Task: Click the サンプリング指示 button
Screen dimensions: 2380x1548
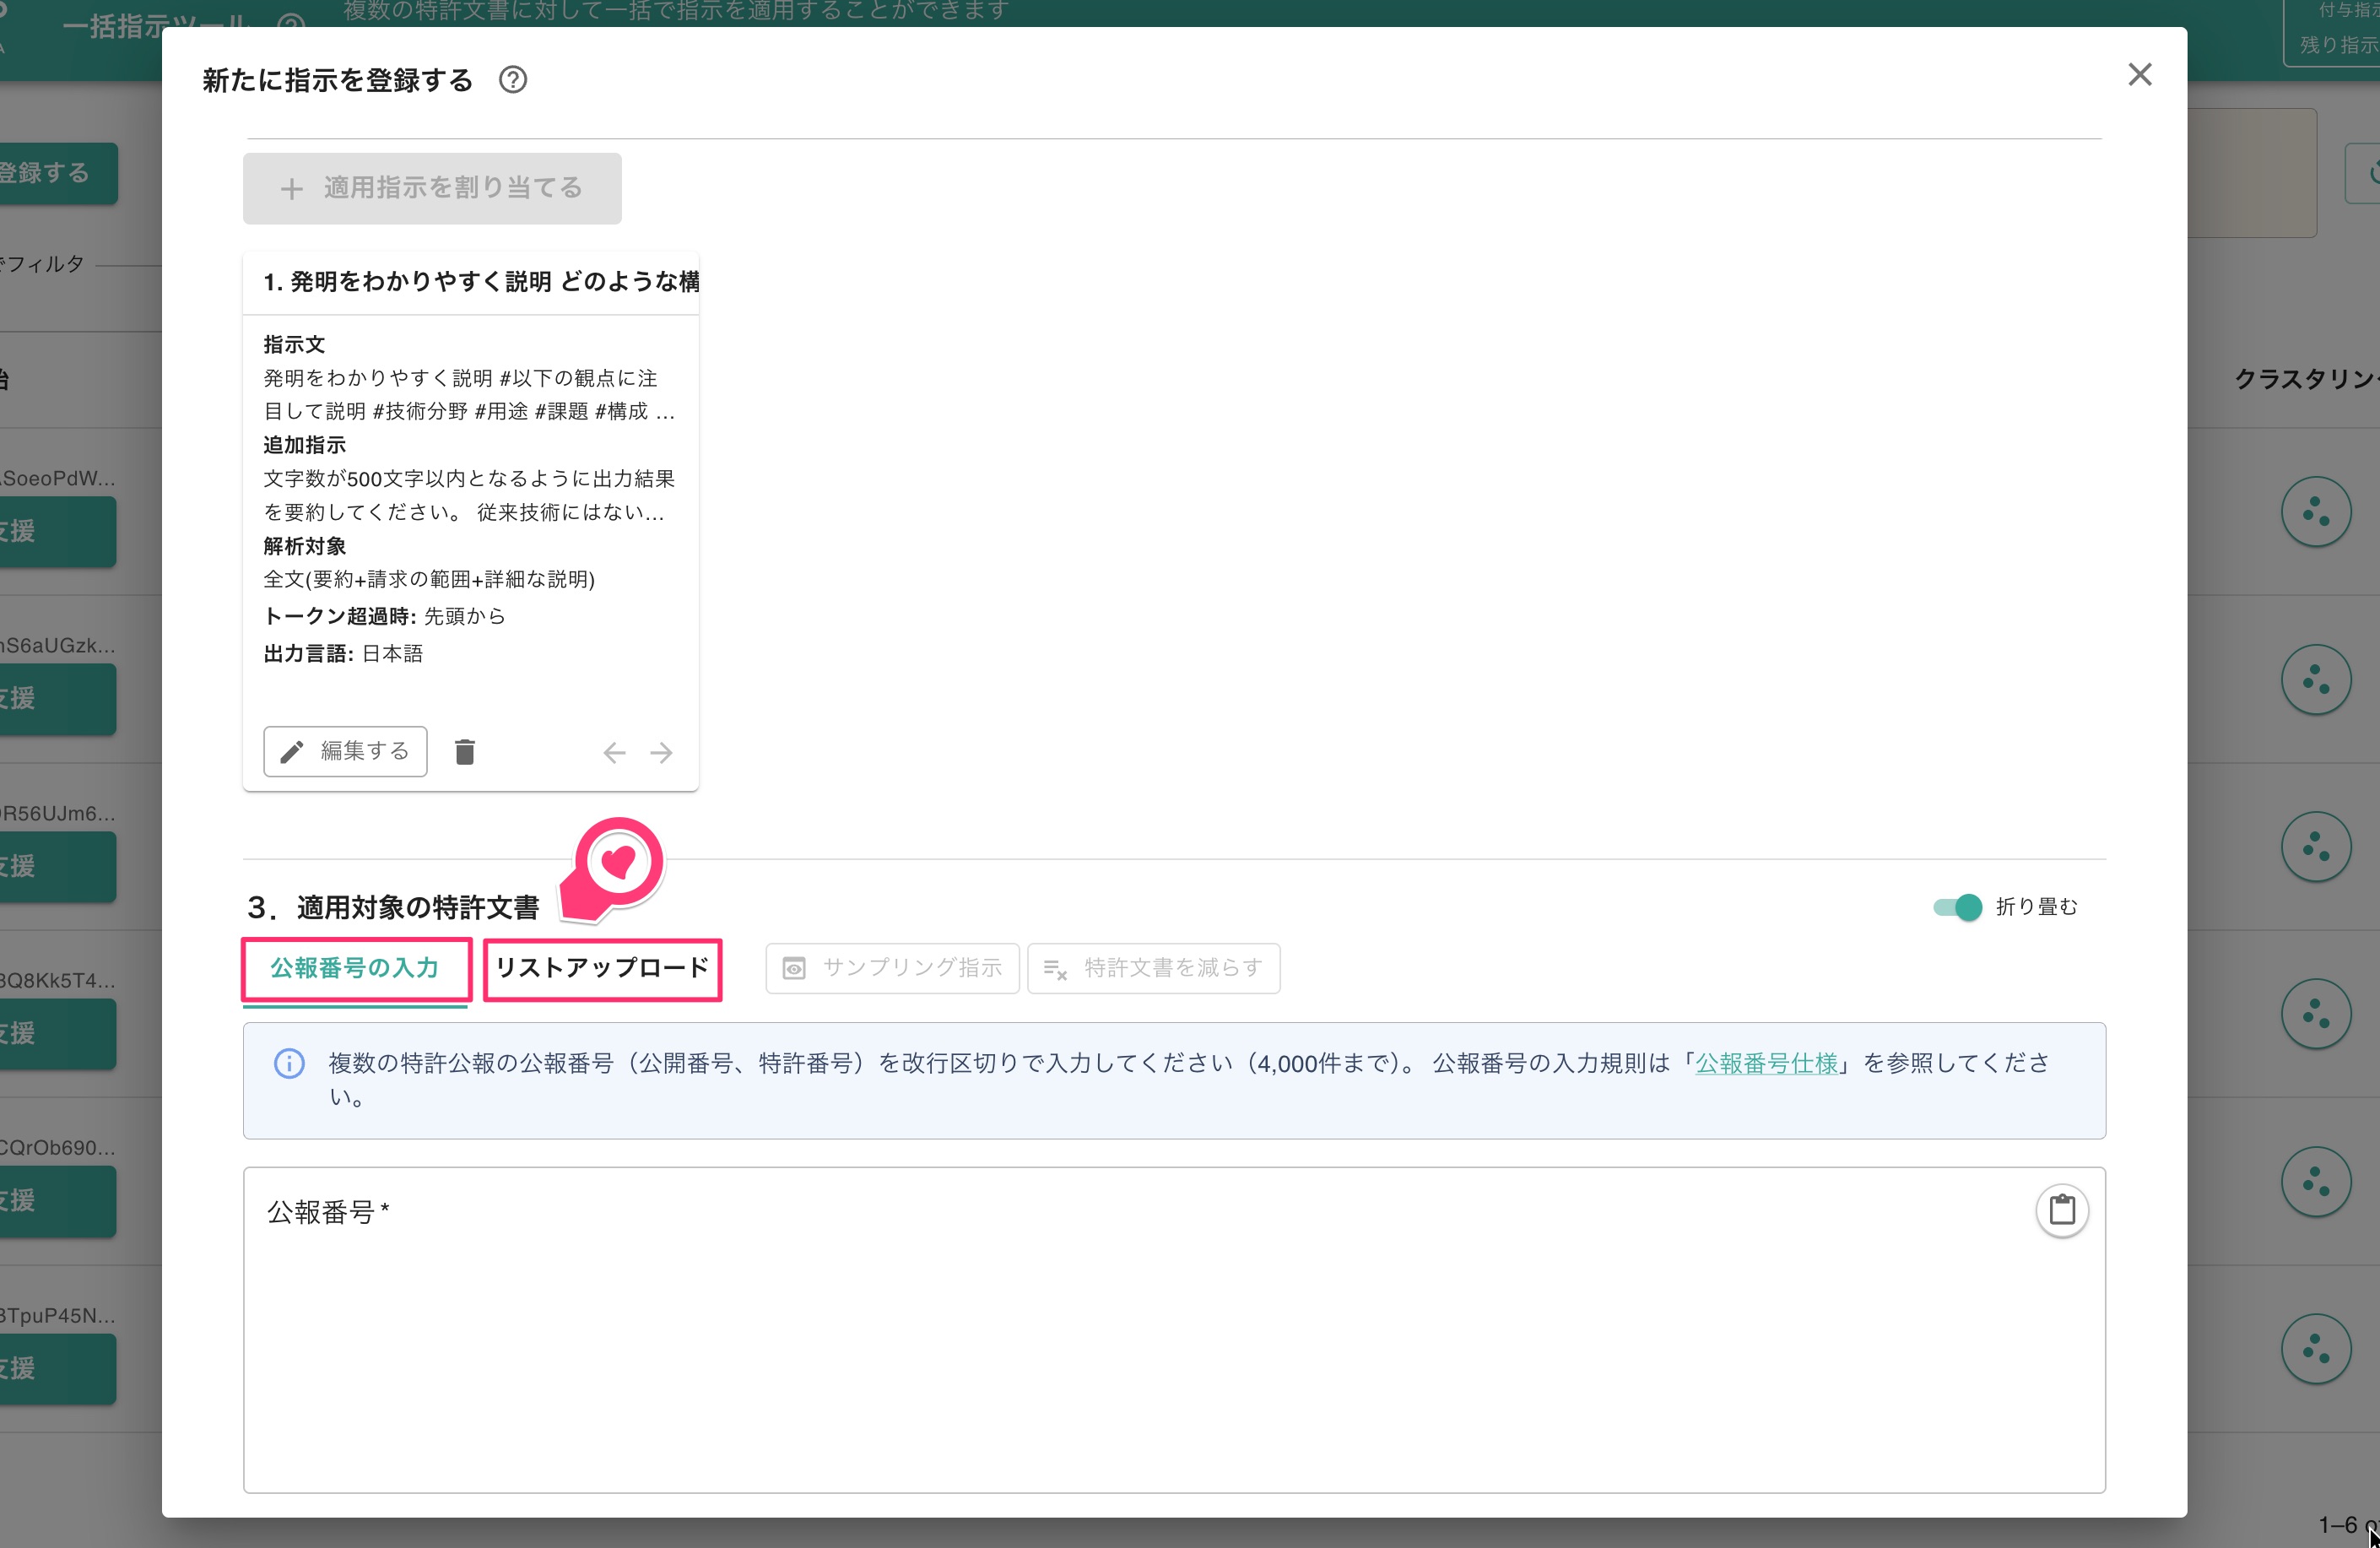Action: coord(892,968)
